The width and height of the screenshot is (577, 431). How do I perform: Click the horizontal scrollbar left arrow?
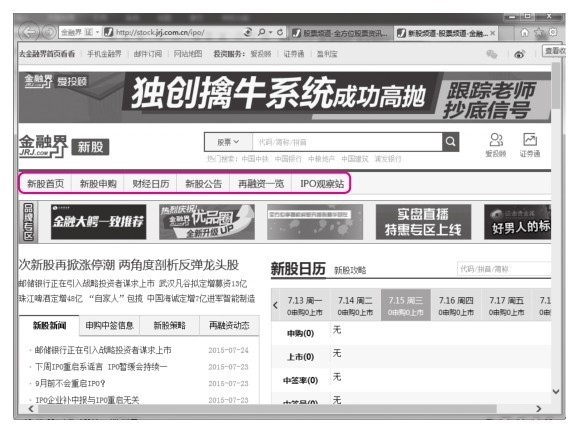coord(31,409)
